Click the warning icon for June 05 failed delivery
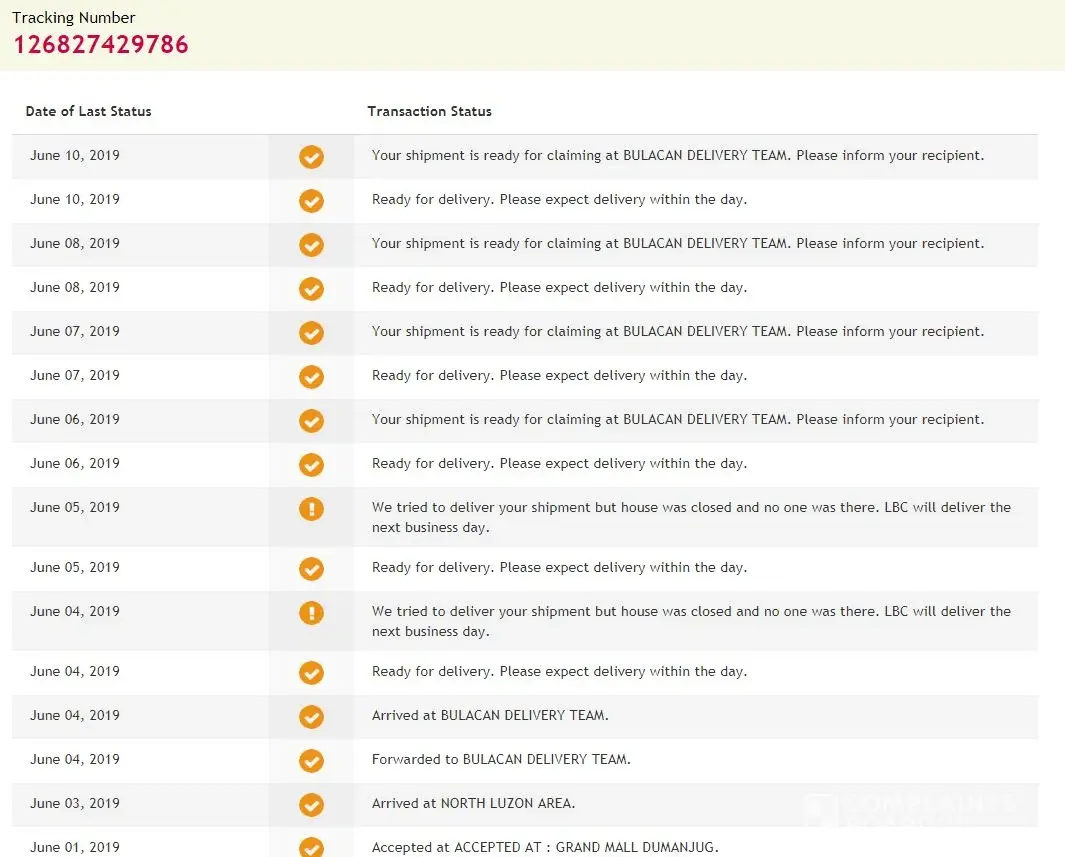Screen dimensions: 1065x857 pos(311,509)
